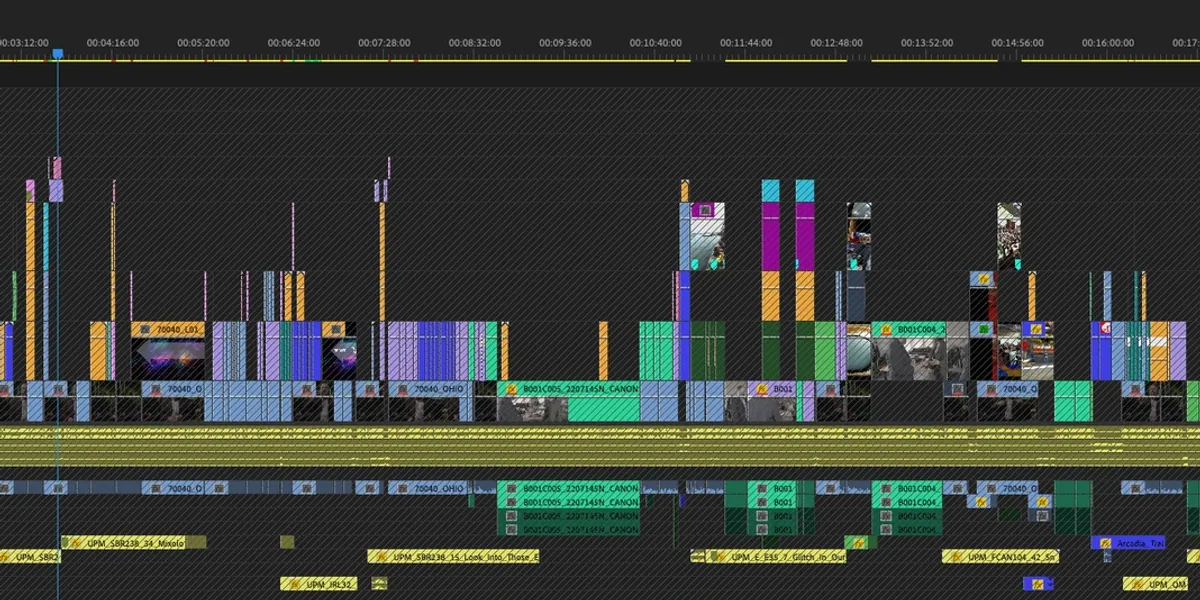Click the 70040_OHIO clip name label

coord(435,388)
